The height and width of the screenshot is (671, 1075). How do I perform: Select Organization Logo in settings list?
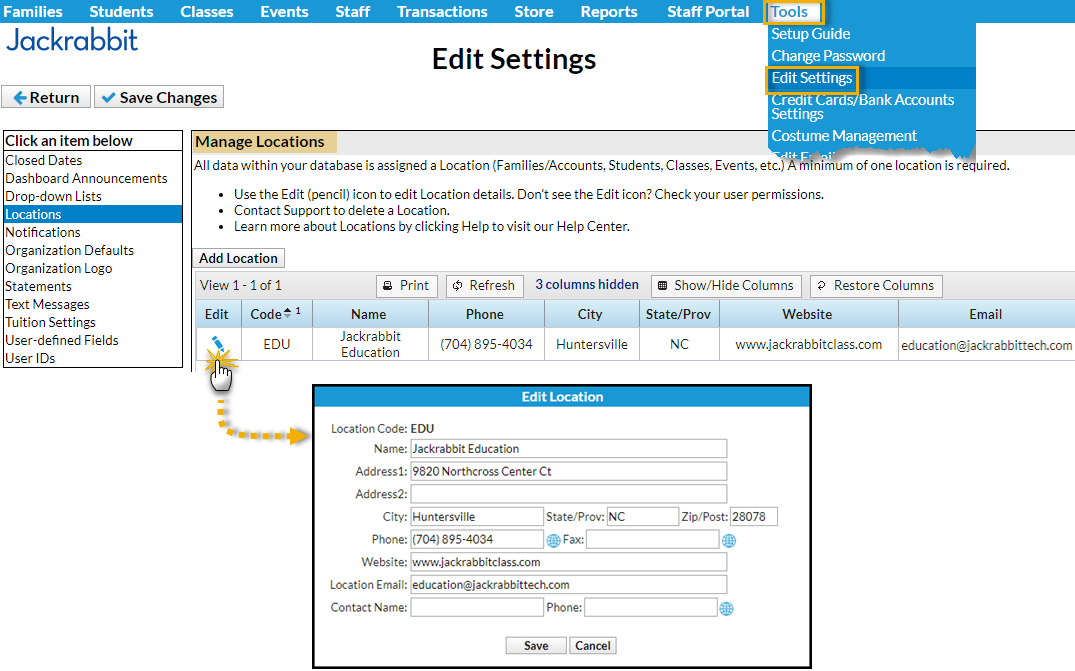click(93, 268)
